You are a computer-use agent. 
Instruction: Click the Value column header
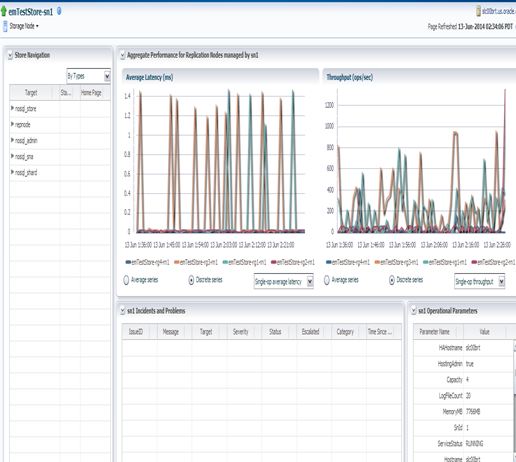pyautogui.click(x=485, y=332)
